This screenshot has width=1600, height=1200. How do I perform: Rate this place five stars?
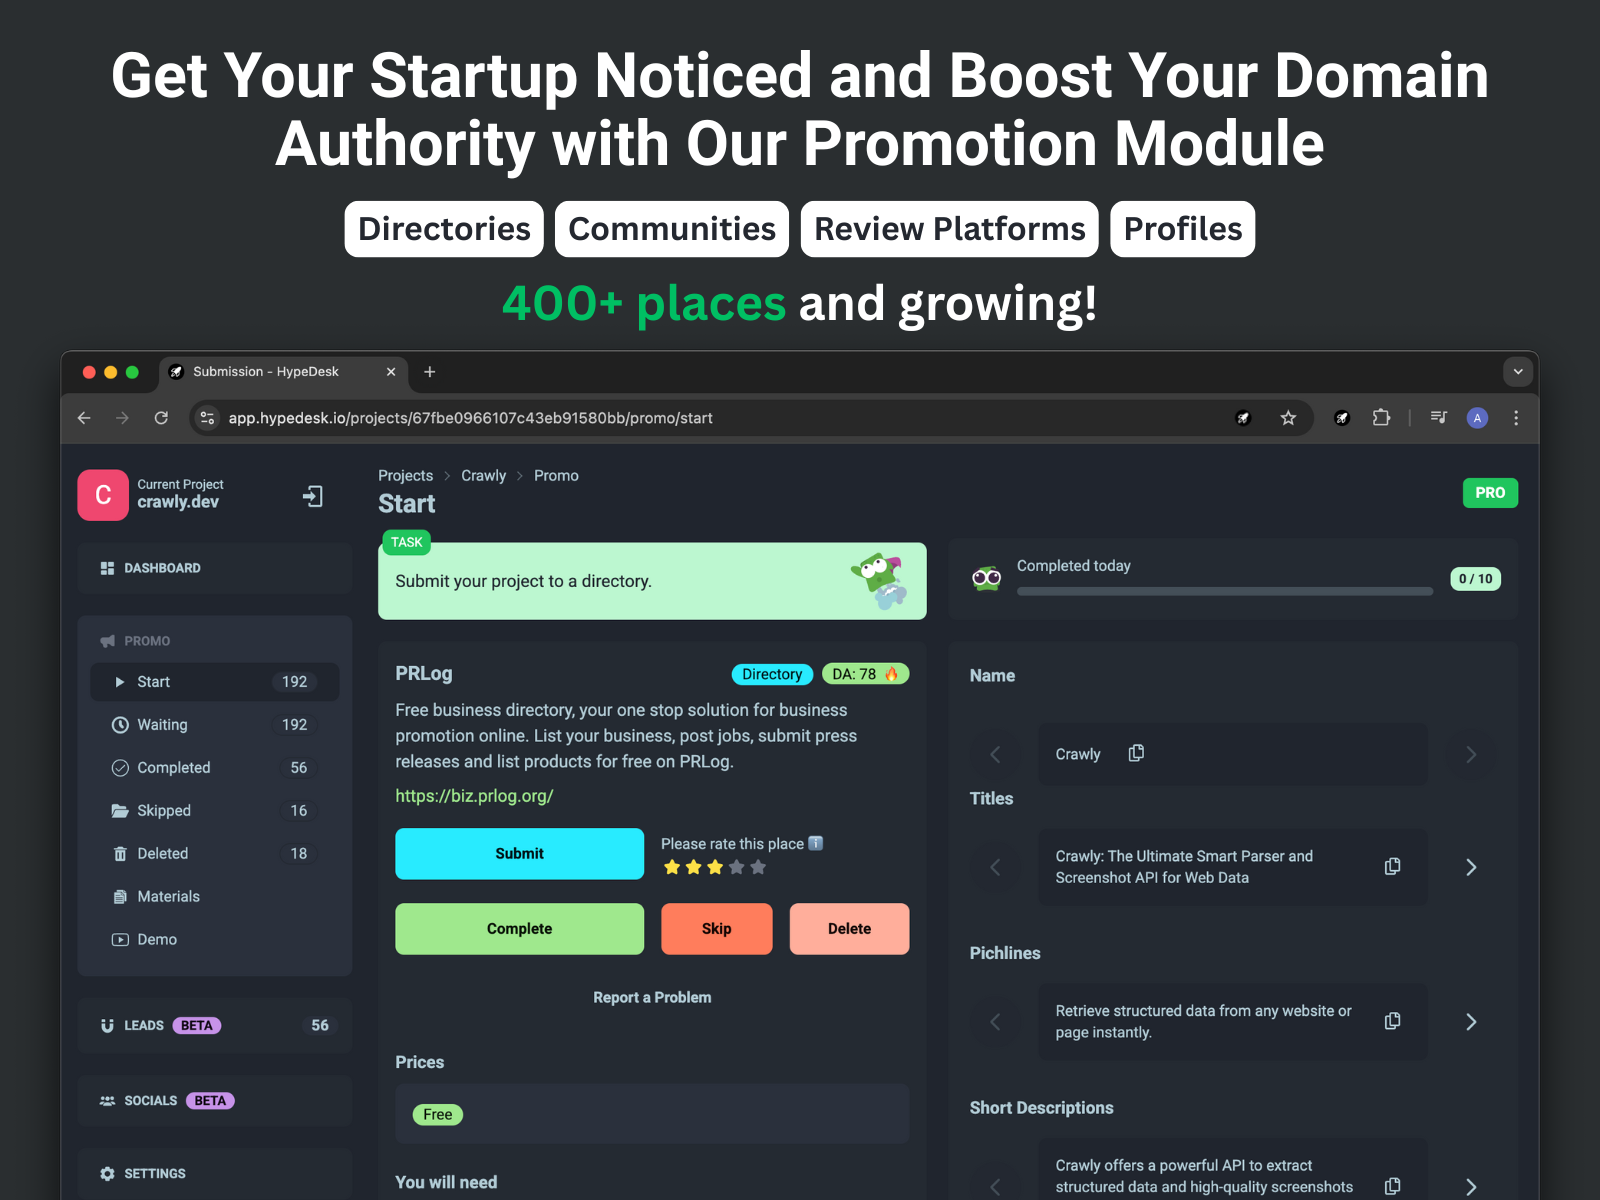point(758,867)
